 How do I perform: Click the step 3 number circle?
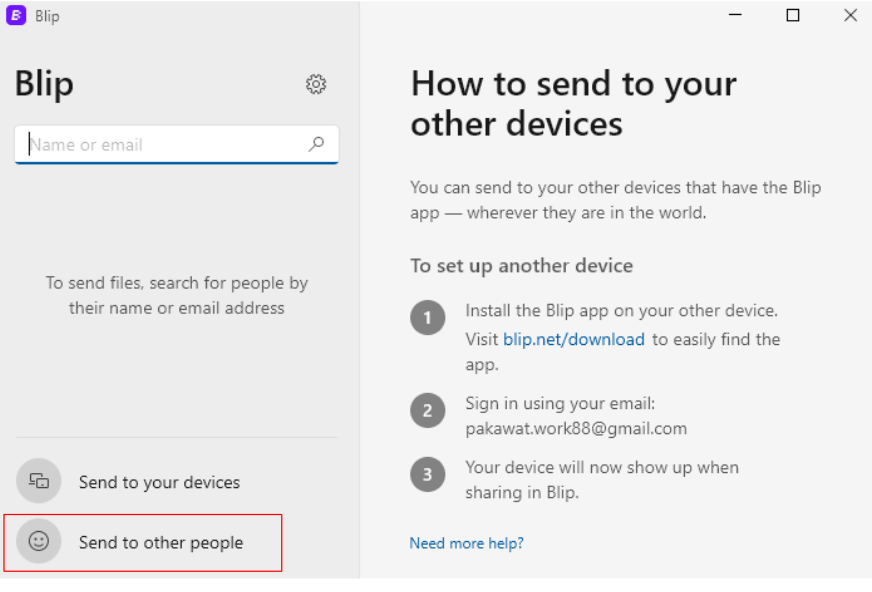428,475
